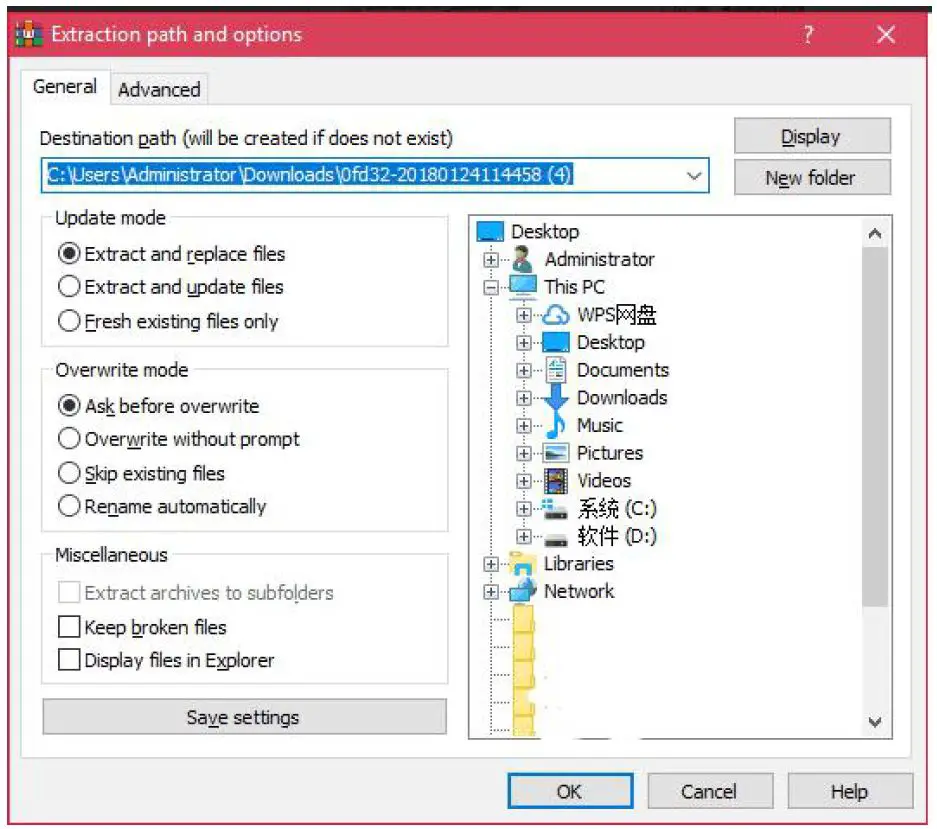The height and width of the screenshot is (829, 937).
Task: Click the folder tree scroll up arrow
Action: coord(875,233)
